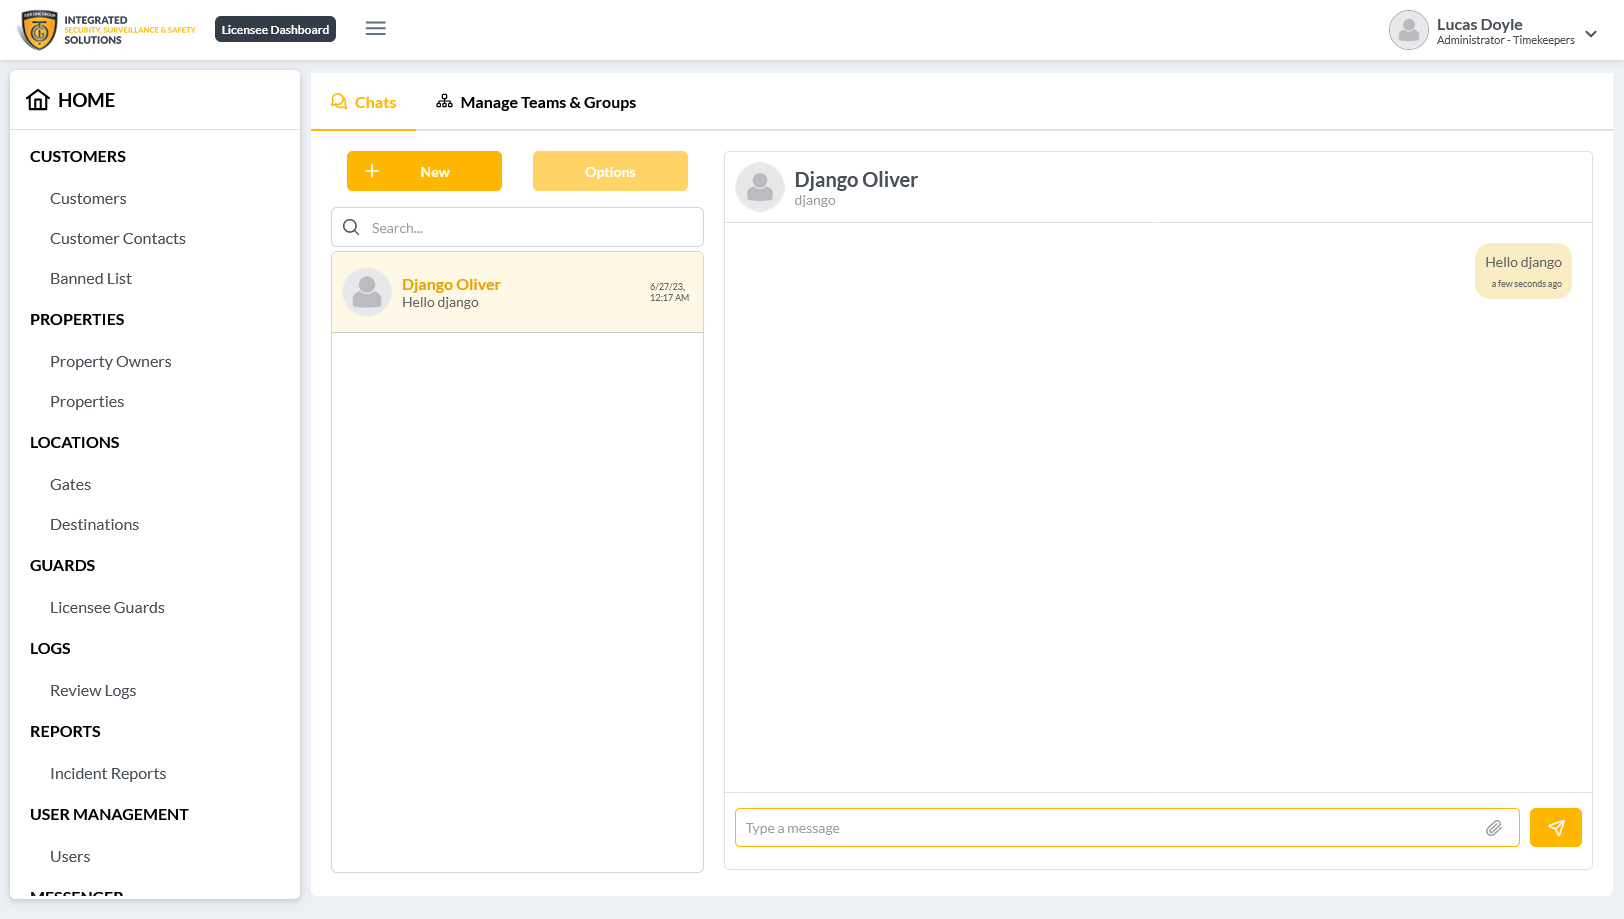Screen dimensions: 1624x919
Task: Open Banned List in the sidebar
Action: (91, 278)
